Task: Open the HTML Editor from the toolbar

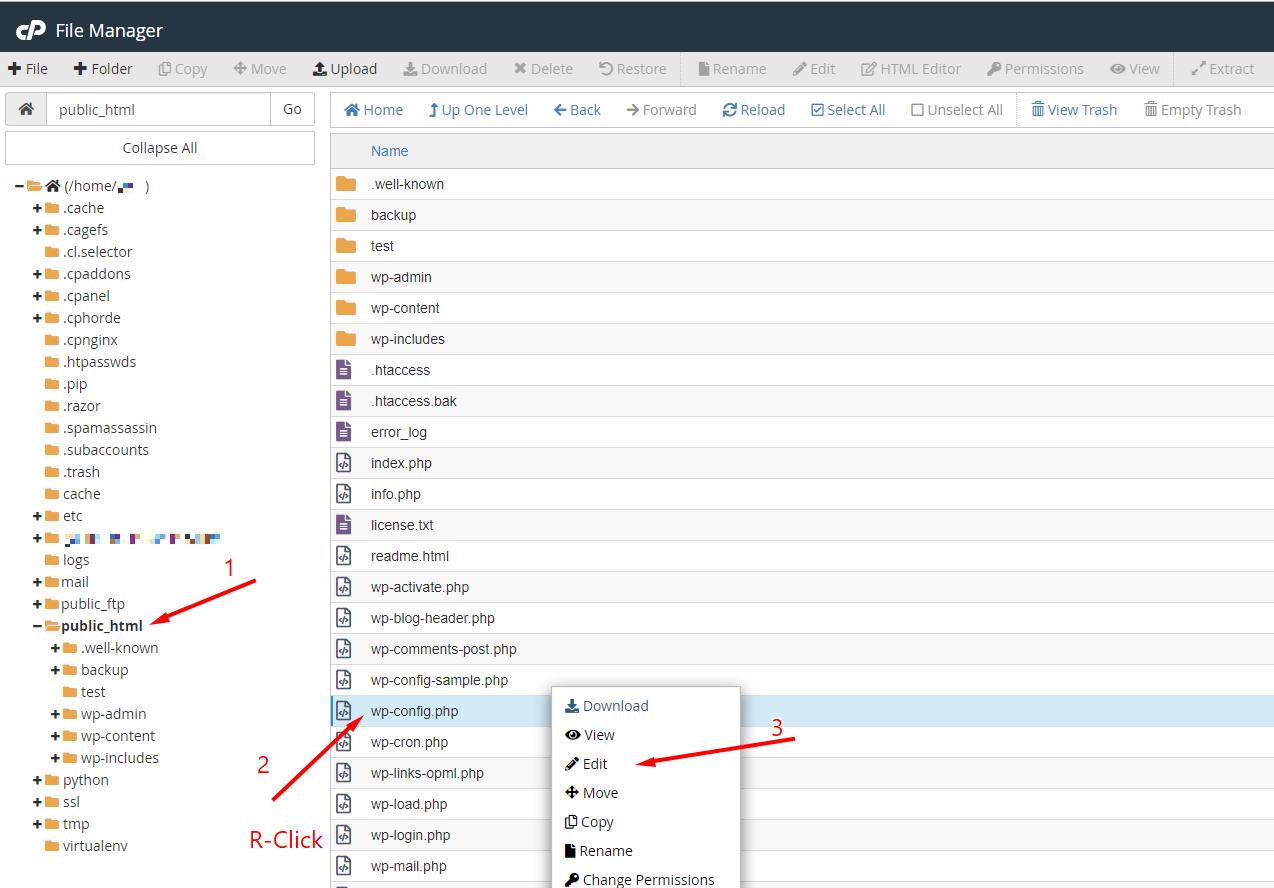Action: coord(911,69)
